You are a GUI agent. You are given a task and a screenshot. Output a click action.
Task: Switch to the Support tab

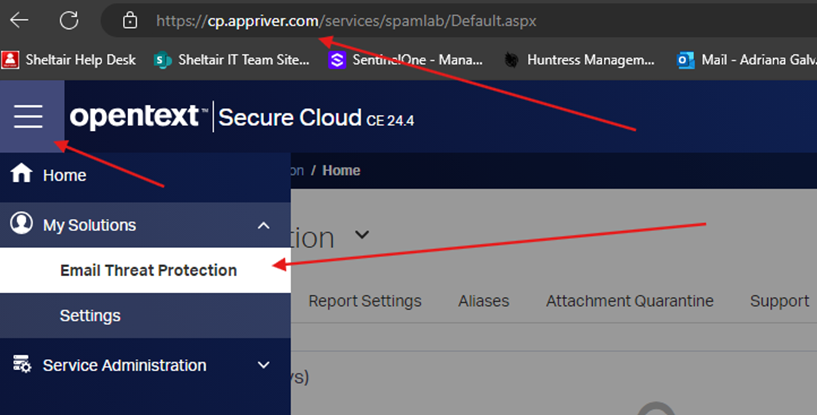779,301
